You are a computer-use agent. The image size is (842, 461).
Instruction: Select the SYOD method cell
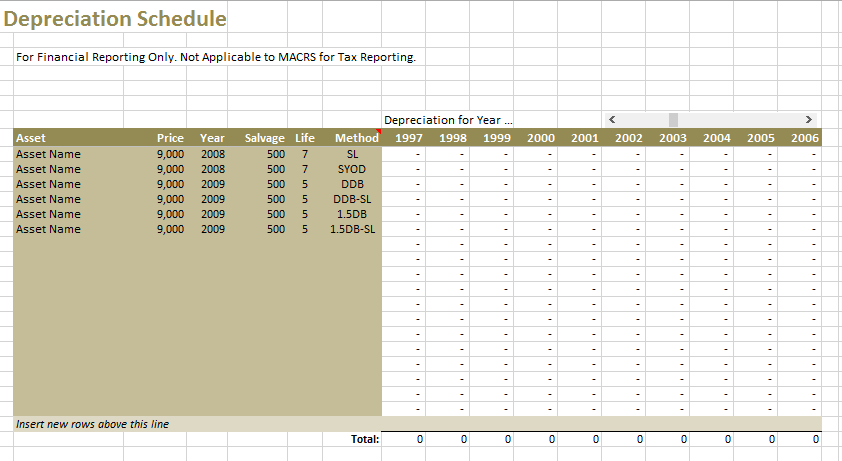pos(352,169)
